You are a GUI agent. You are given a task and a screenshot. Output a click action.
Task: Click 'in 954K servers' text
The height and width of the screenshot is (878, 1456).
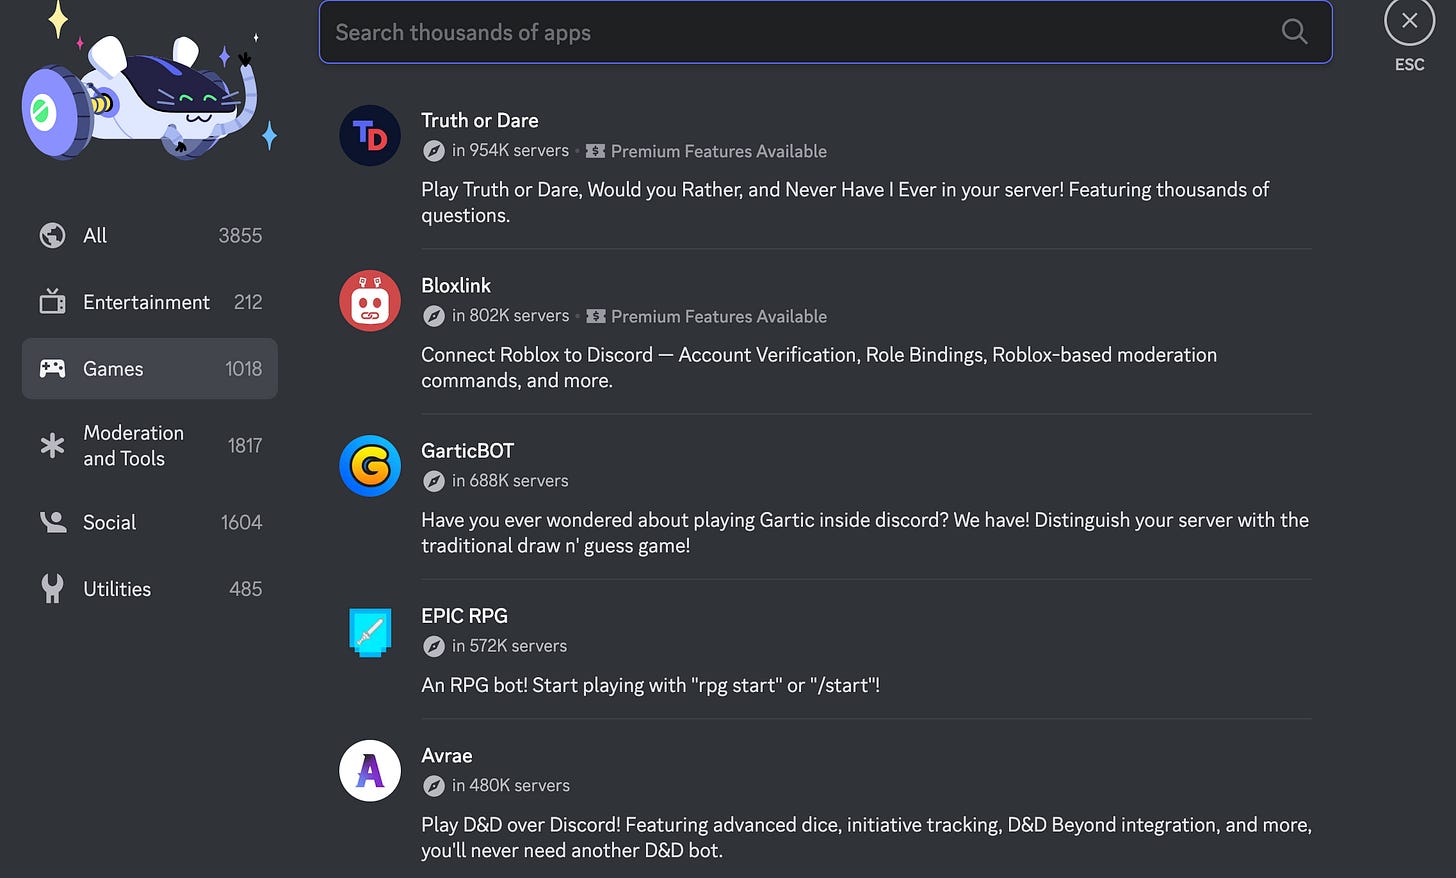click(x=510, y=150)
